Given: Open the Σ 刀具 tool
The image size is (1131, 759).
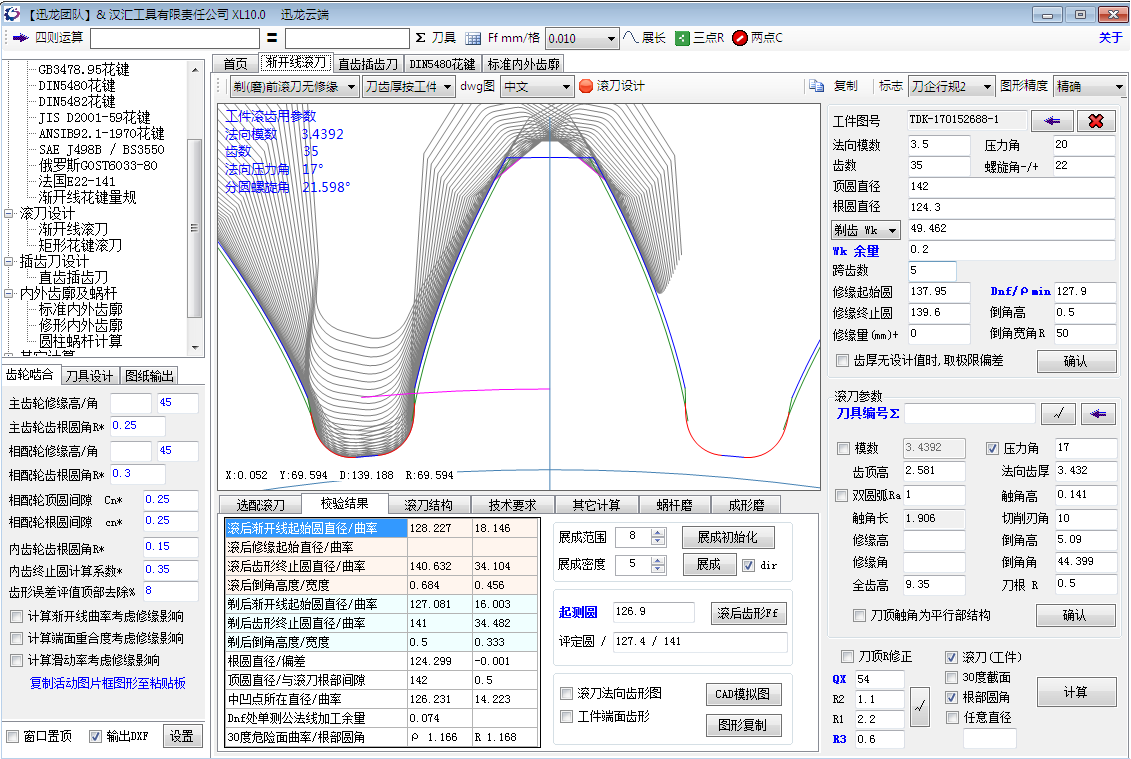Looking at the screenshot, I should (436, 38).
